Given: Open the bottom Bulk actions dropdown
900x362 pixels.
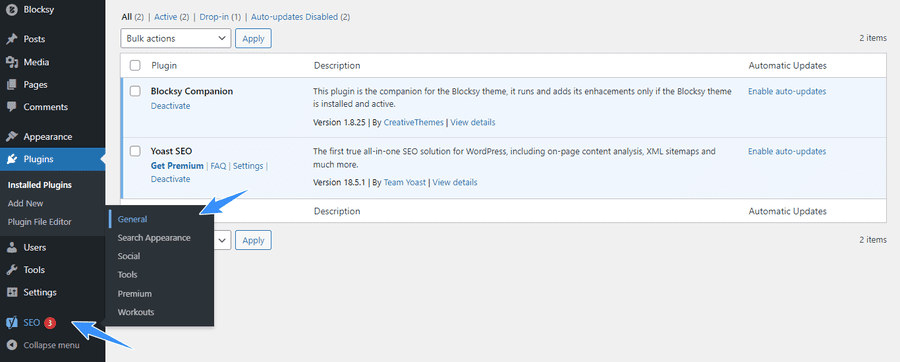Looking at the screenshot, I should 222,240.
